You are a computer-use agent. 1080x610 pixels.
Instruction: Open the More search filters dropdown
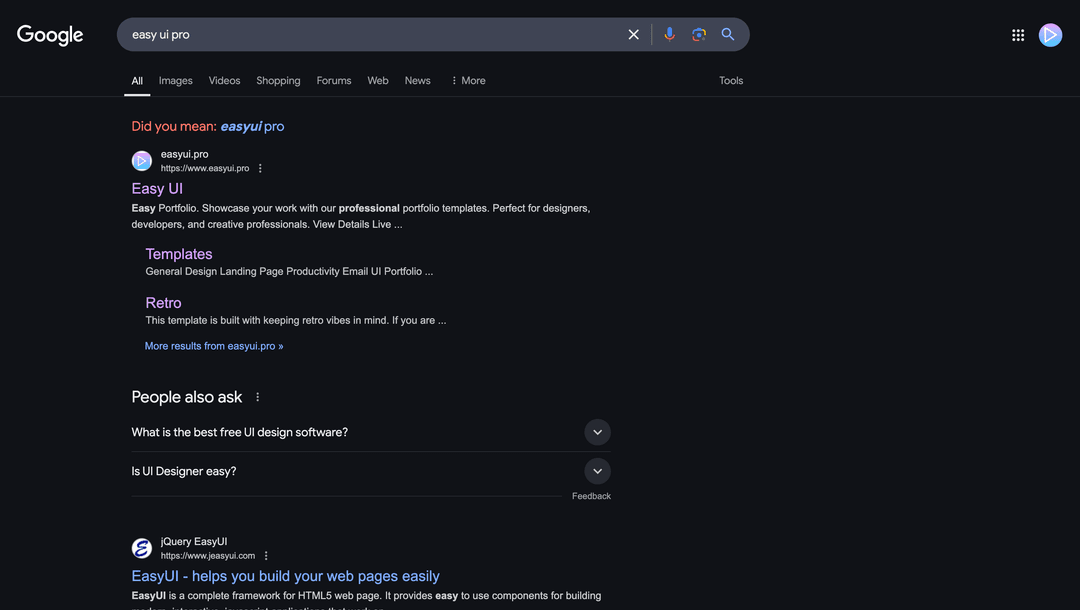point(467,81)
